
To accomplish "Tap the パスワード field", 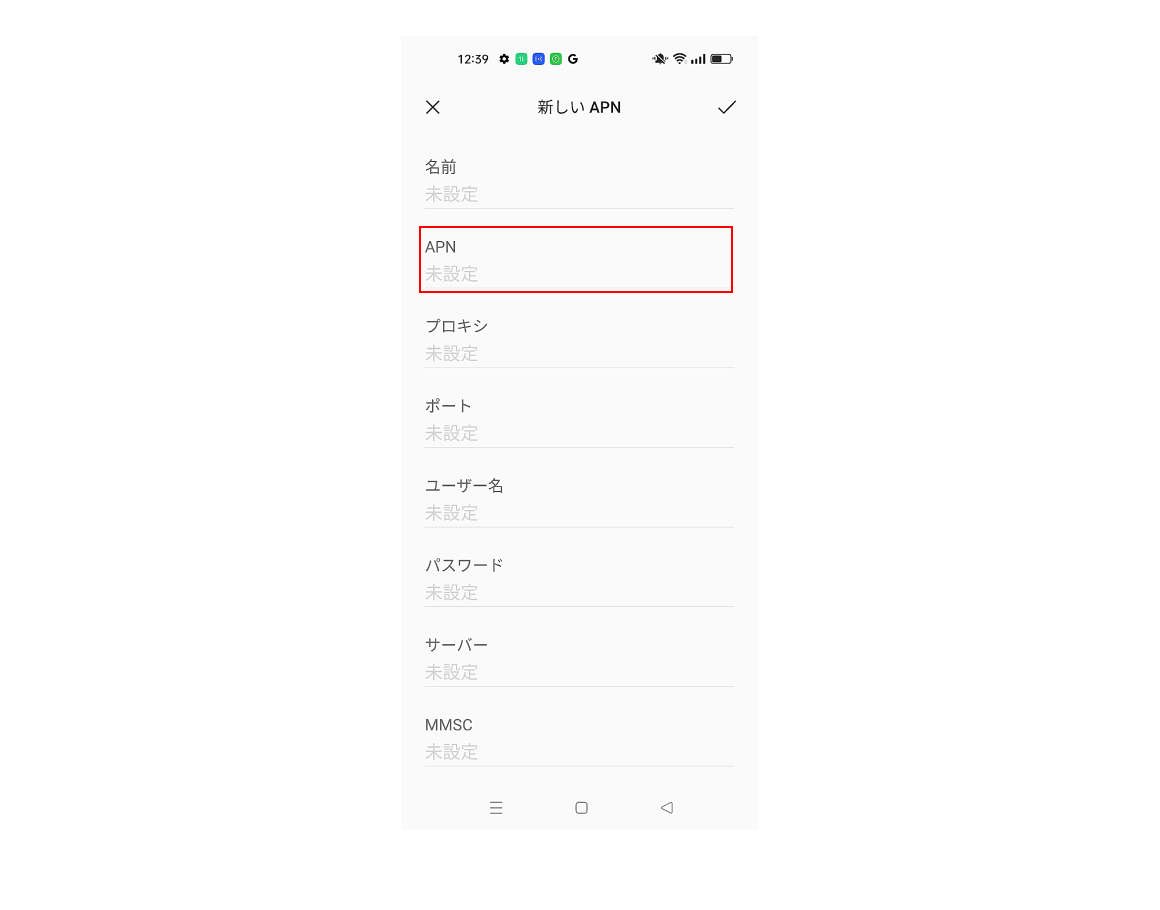I will pyautogui.click(x=579, y=579).
